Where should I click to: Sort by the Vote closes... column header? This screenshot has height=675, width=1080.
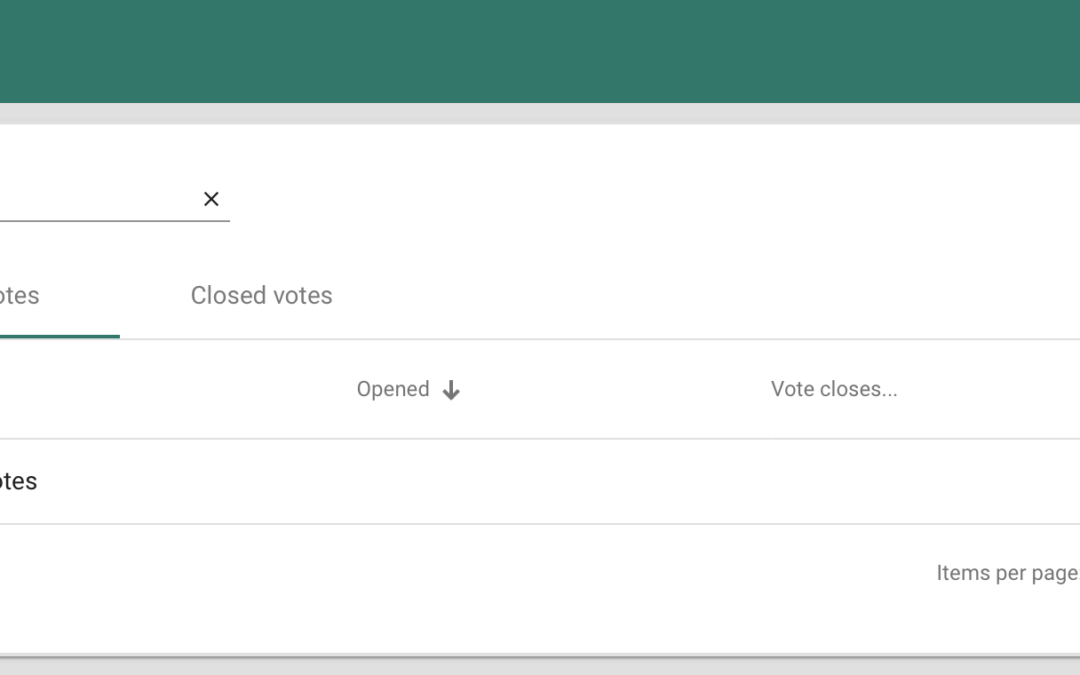click(x=833, y=389)
